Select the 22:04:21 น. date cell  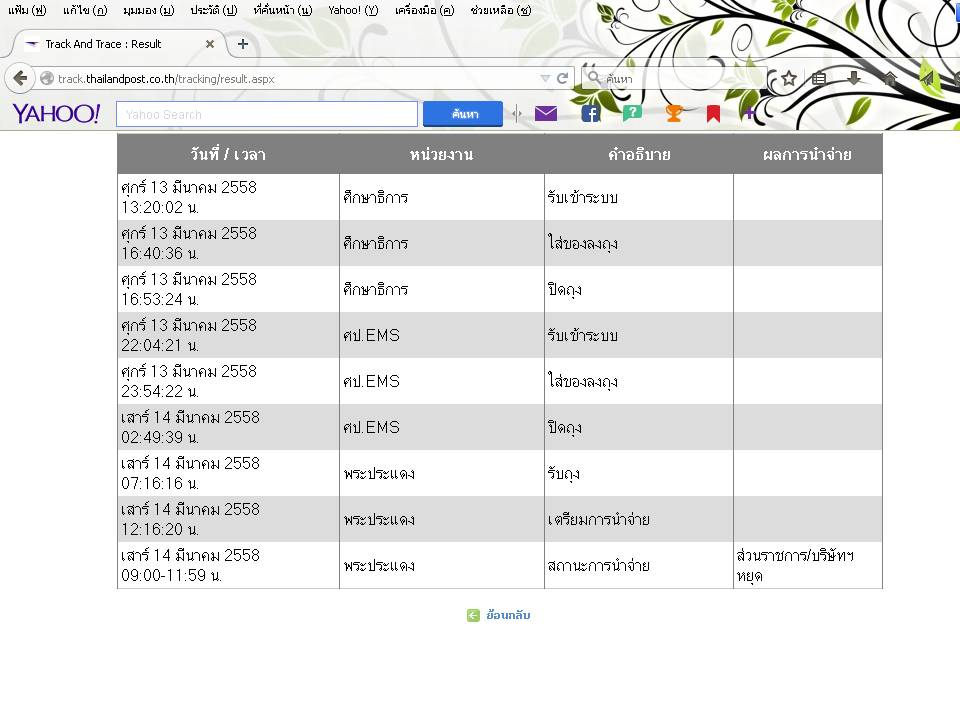[x=228, y=335]
